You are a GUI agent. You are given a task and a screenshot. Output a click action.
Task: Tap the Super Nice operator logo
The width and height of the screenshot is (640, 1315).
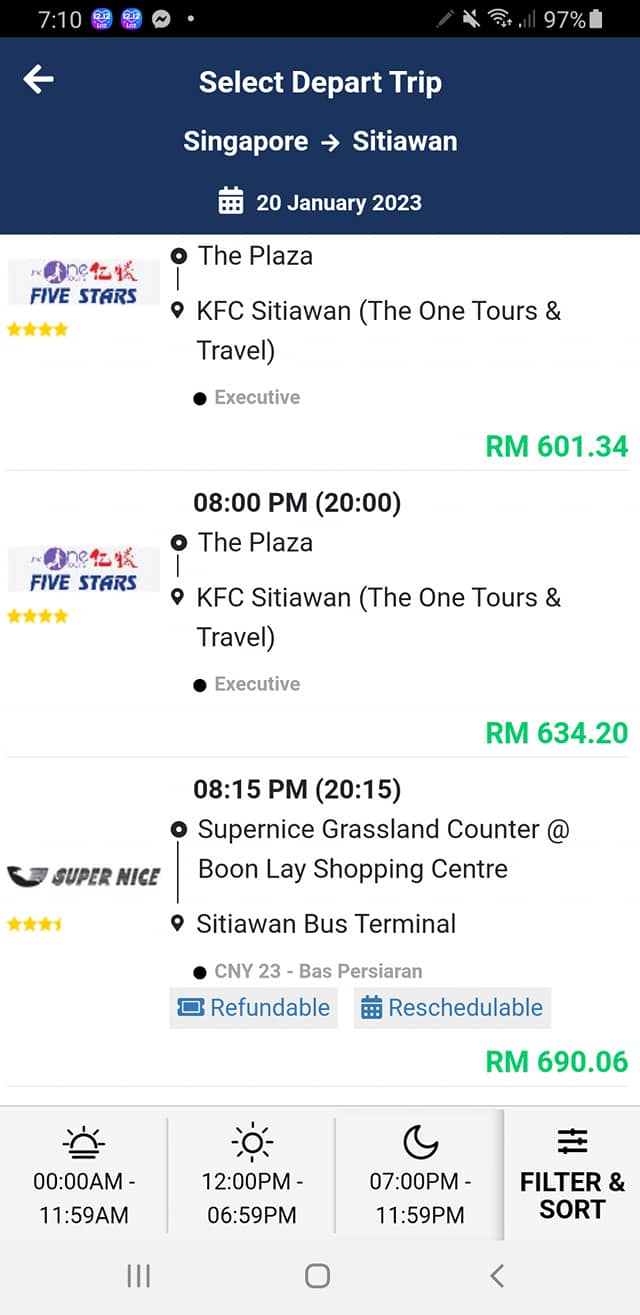click(x=84, y=877)
